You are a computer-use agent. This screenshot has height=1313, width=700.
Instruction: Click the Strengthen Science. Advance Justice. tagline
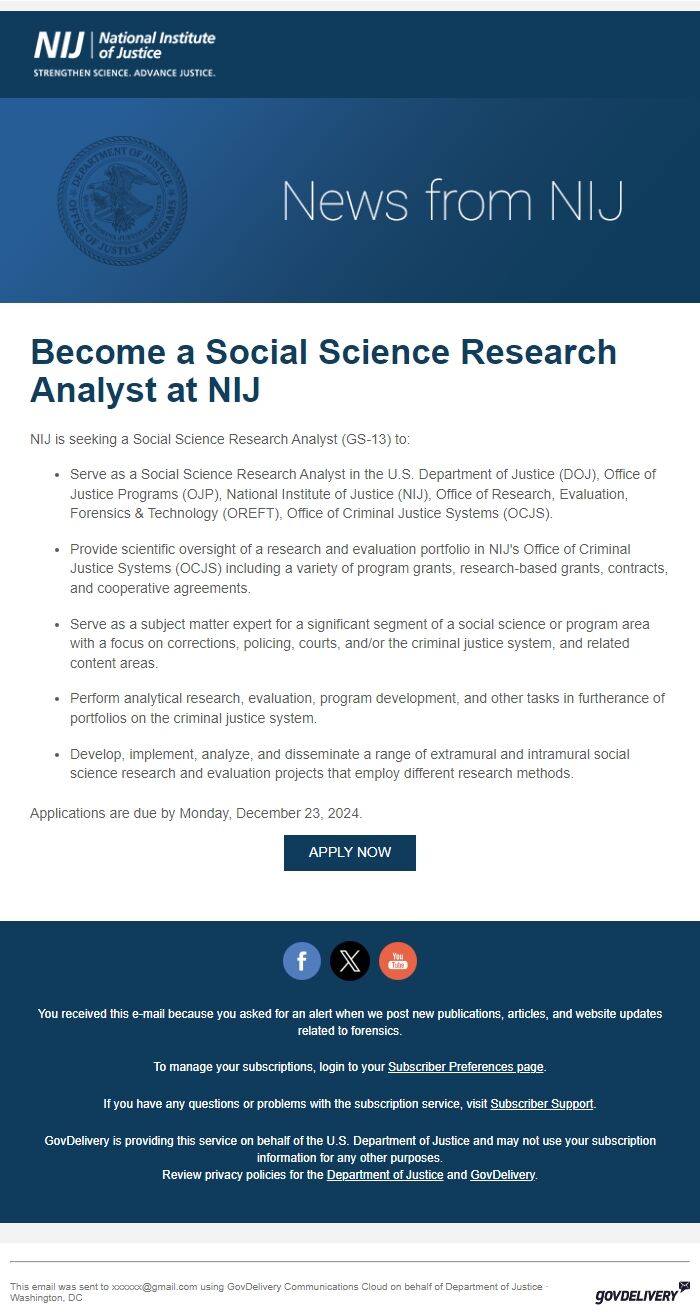[x=124, y=73]
